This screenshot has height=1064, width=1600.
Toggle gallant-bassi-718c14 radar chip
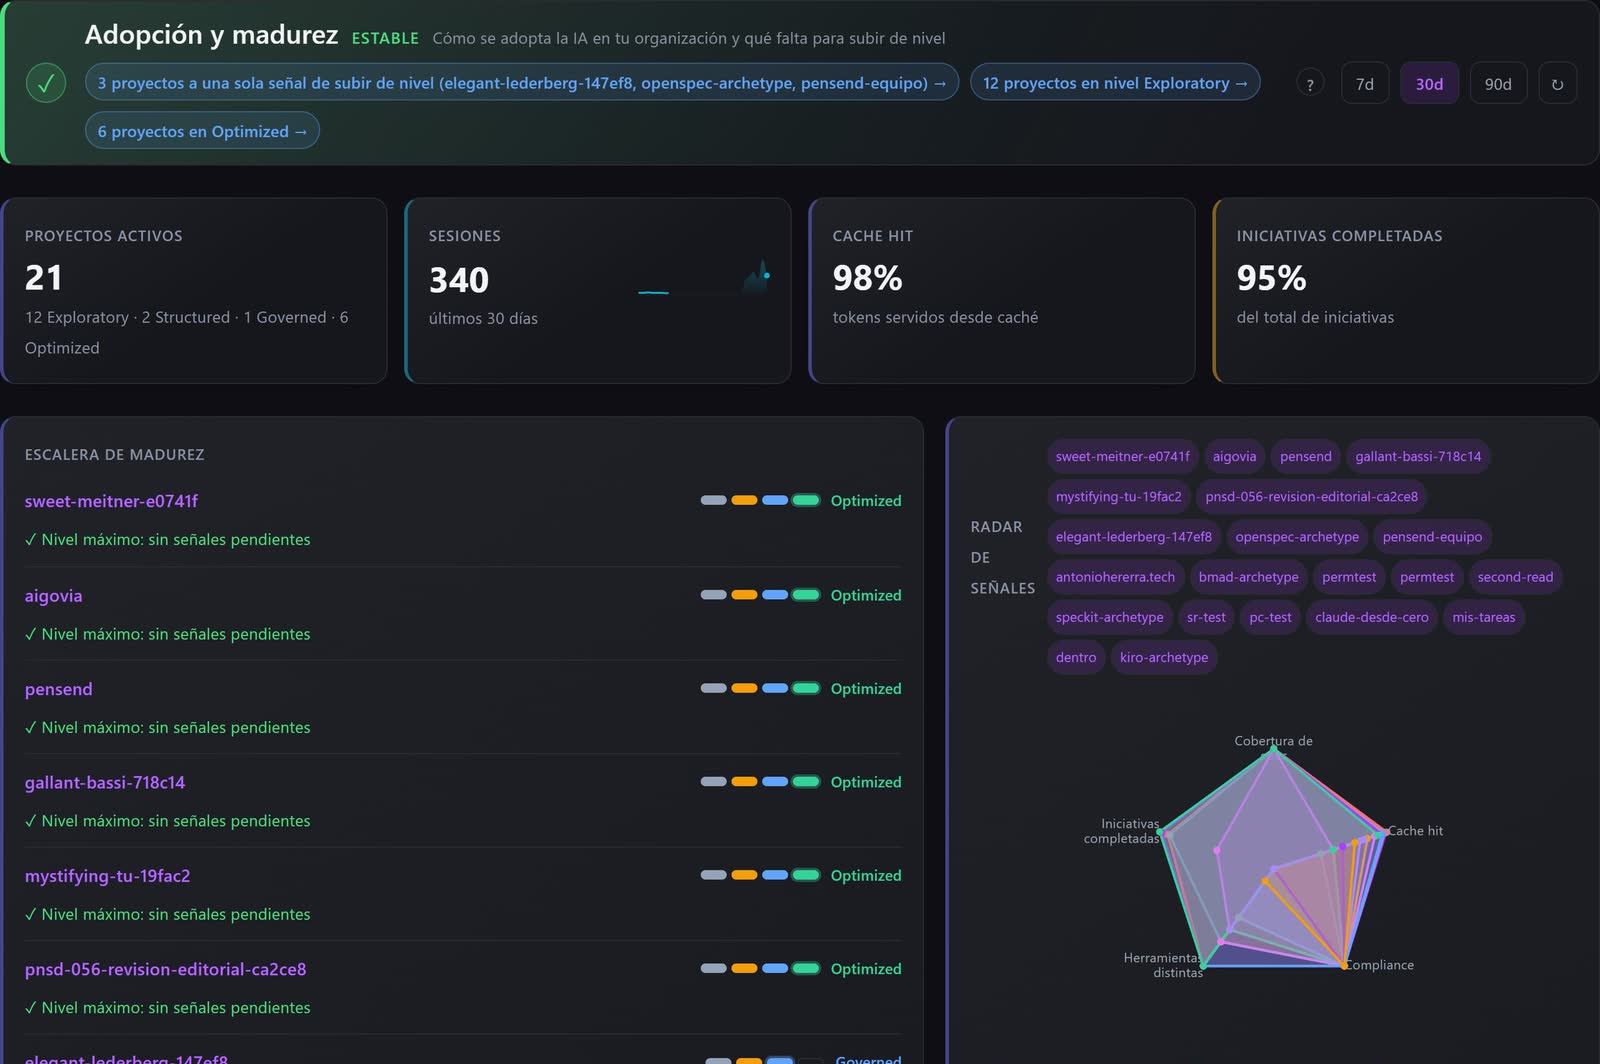[1418, 456]
